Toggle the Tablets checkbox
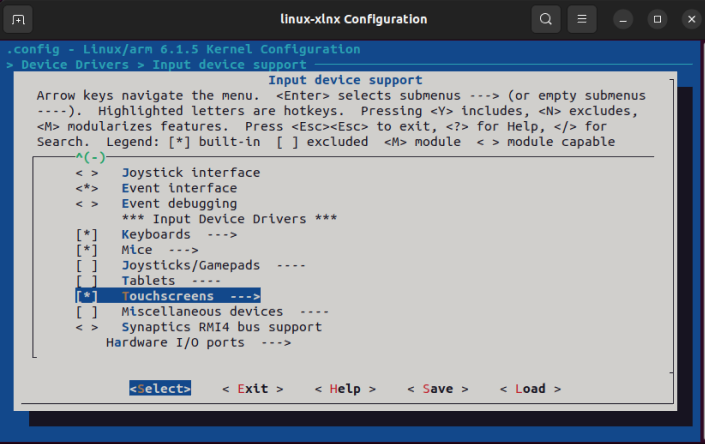This screenshot has width=705, height=444. (x=87, y=281)
